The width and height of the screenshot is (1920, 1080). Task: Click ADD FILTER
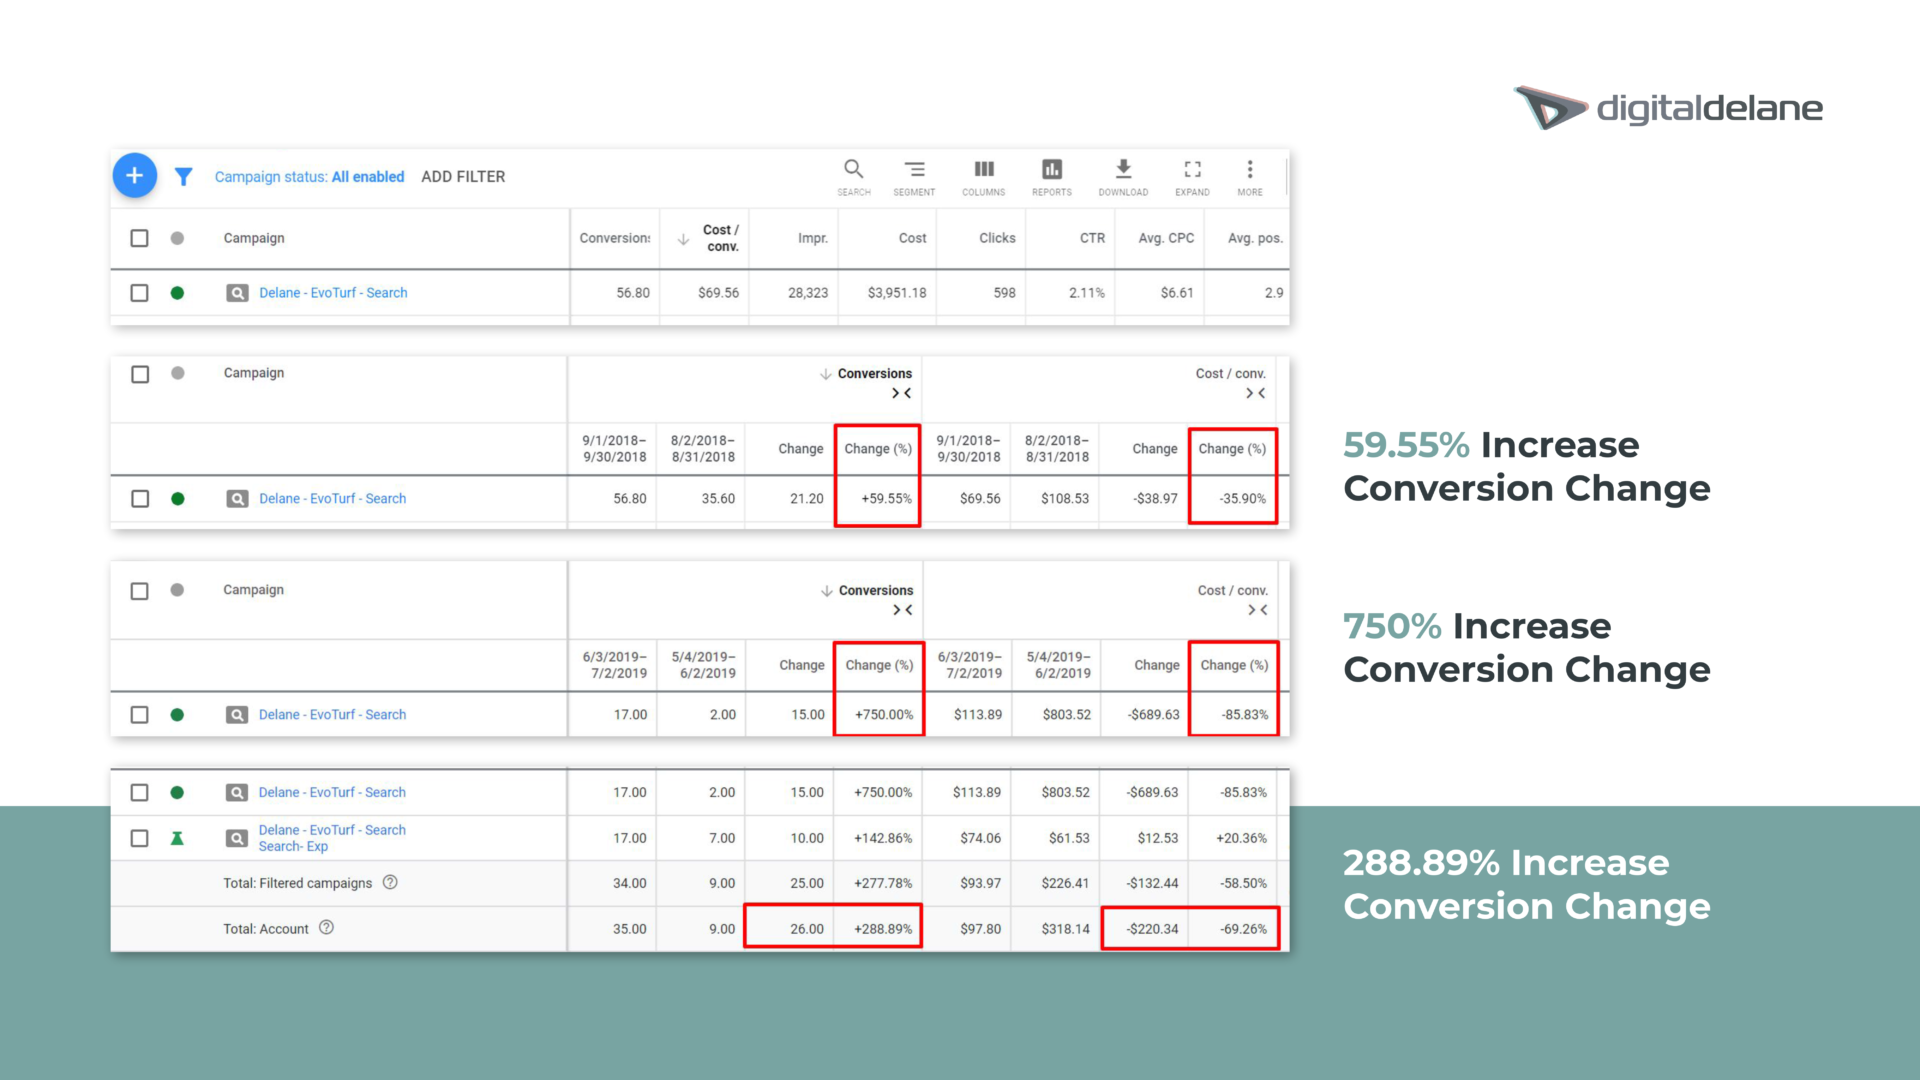(463, 177)
